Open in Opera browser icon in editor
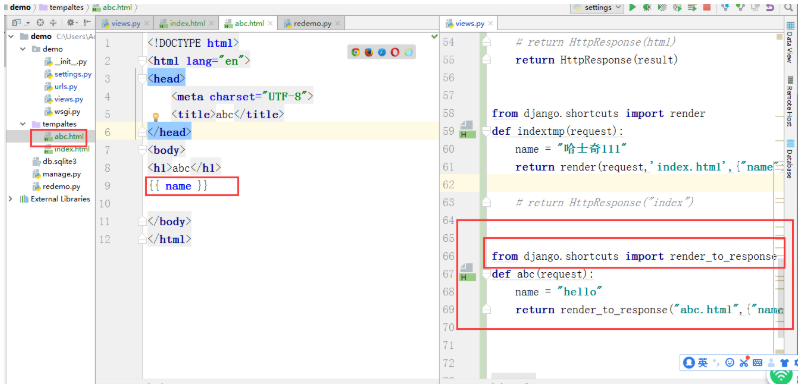Viewport: 808px width, 389px height. [395, 52]
